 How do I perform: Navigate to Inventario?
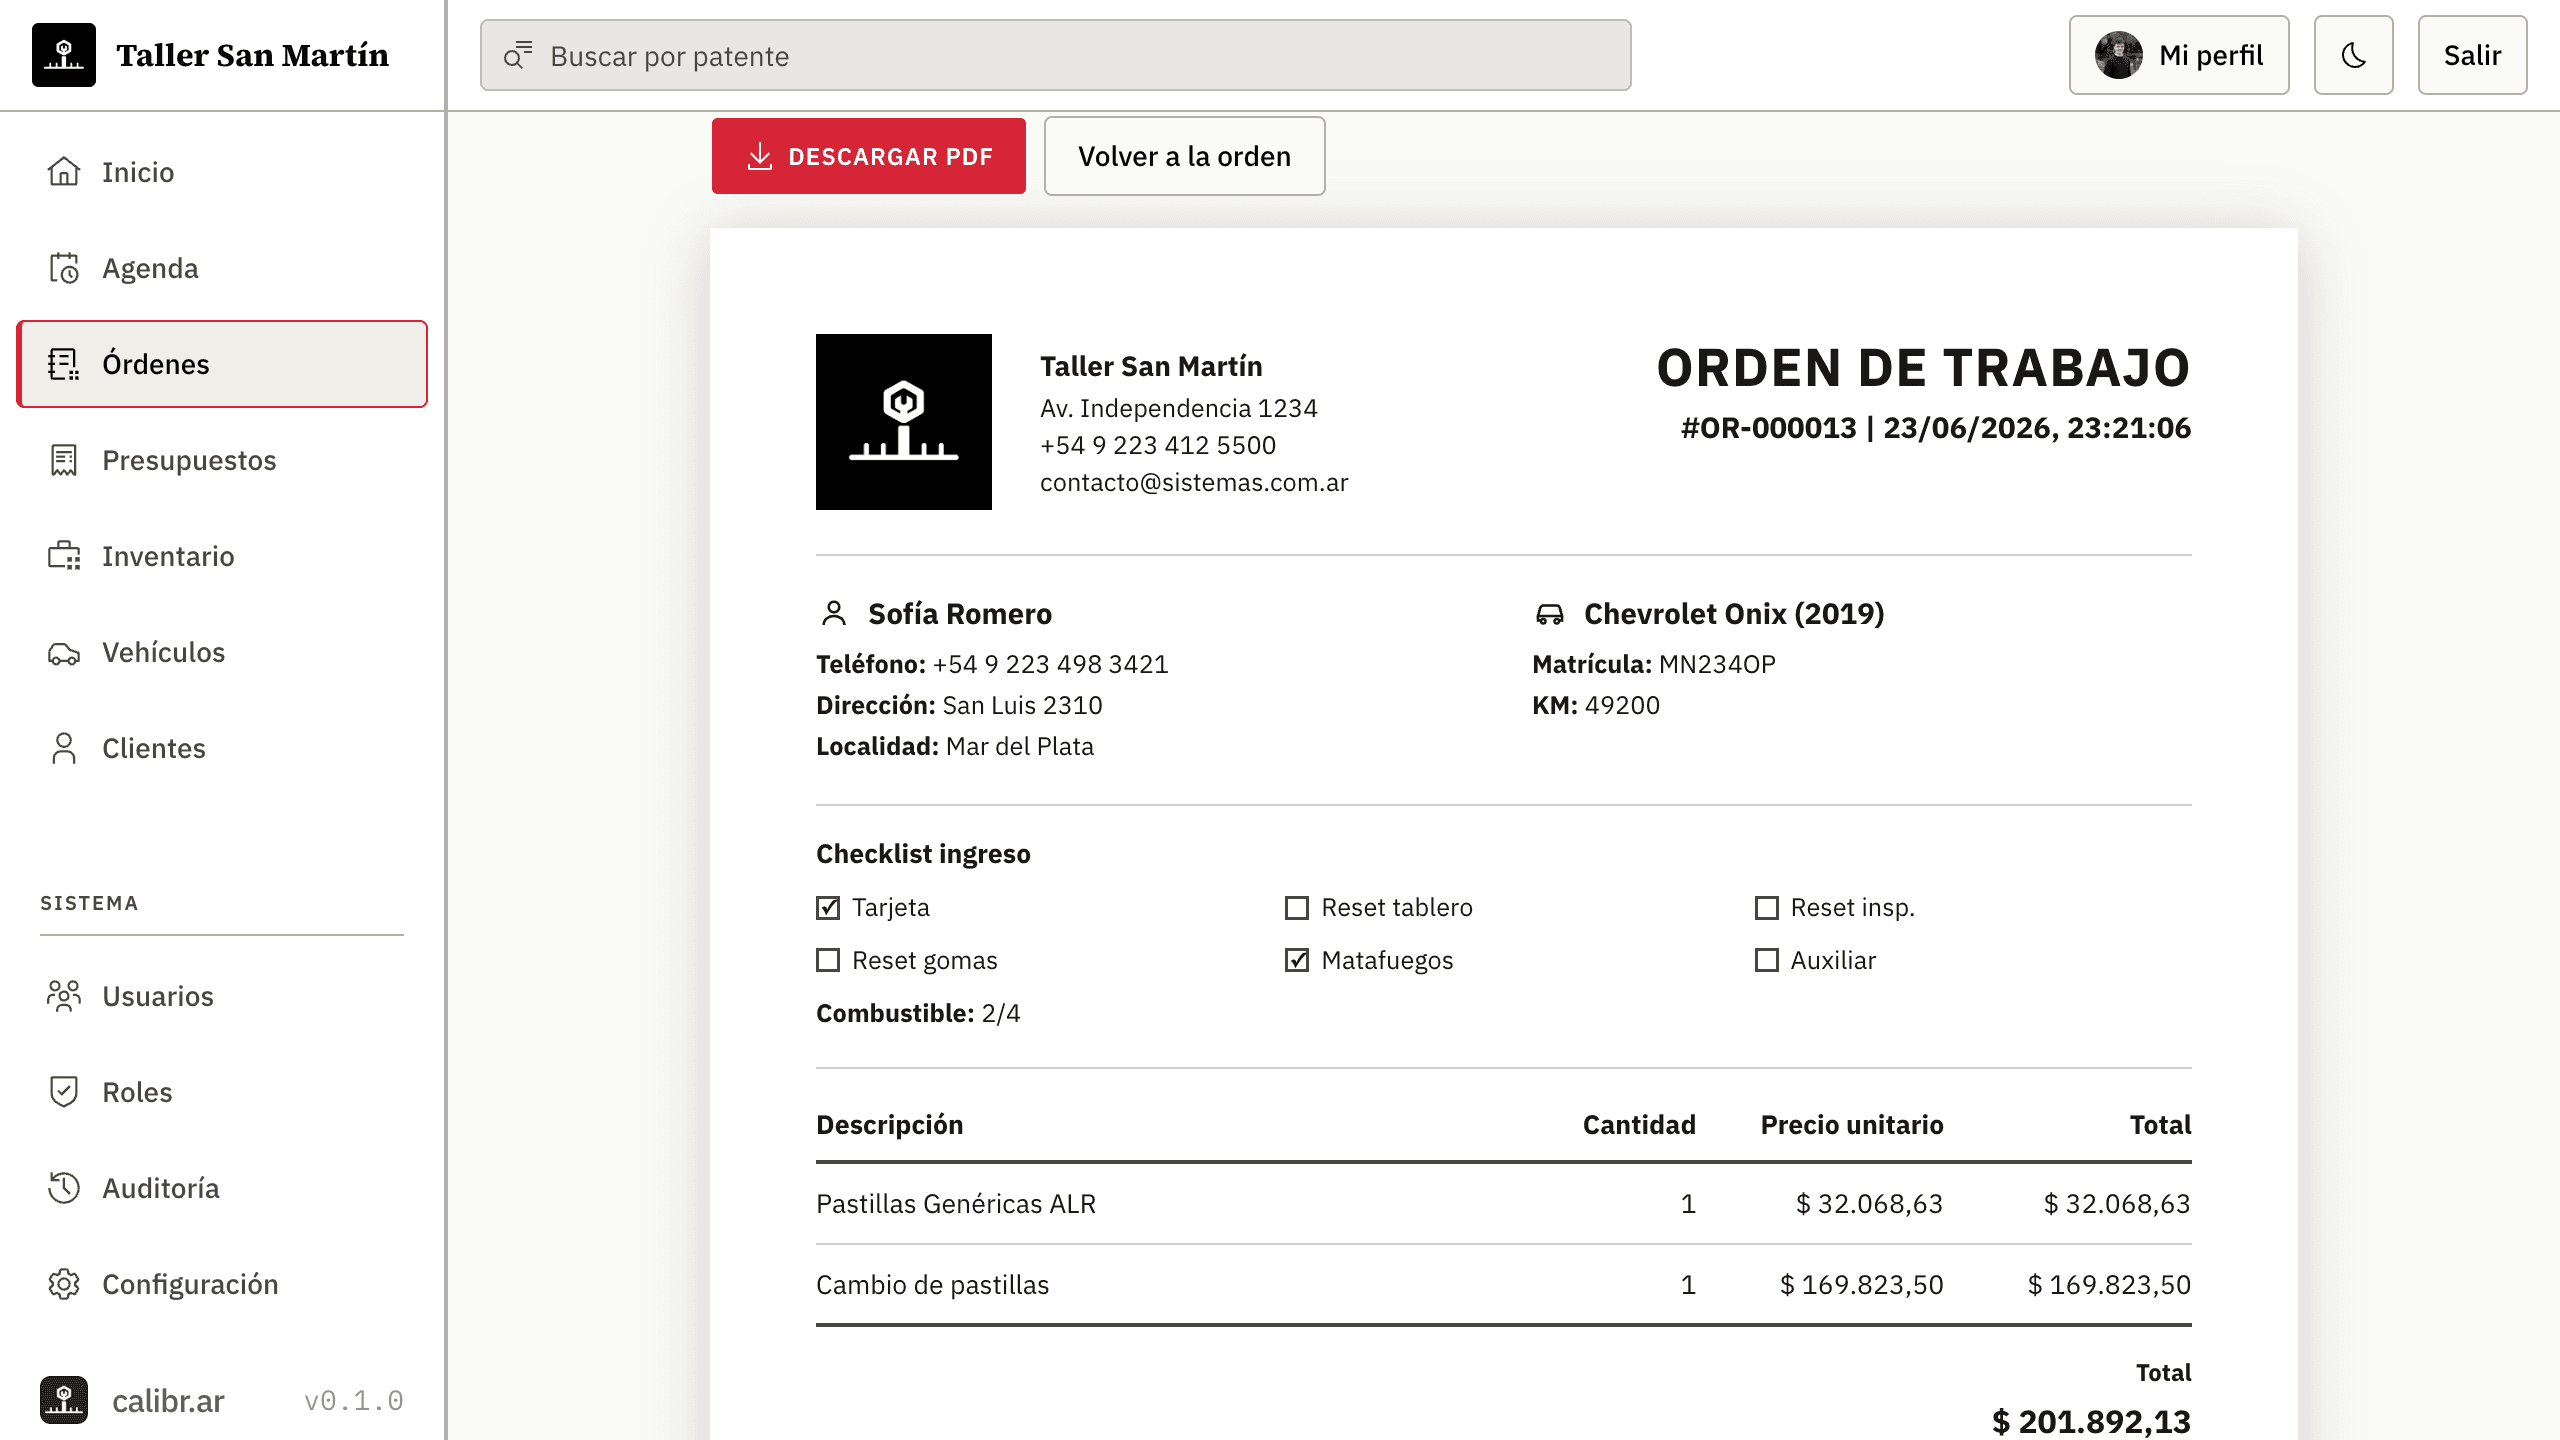(x=222, y=556)
